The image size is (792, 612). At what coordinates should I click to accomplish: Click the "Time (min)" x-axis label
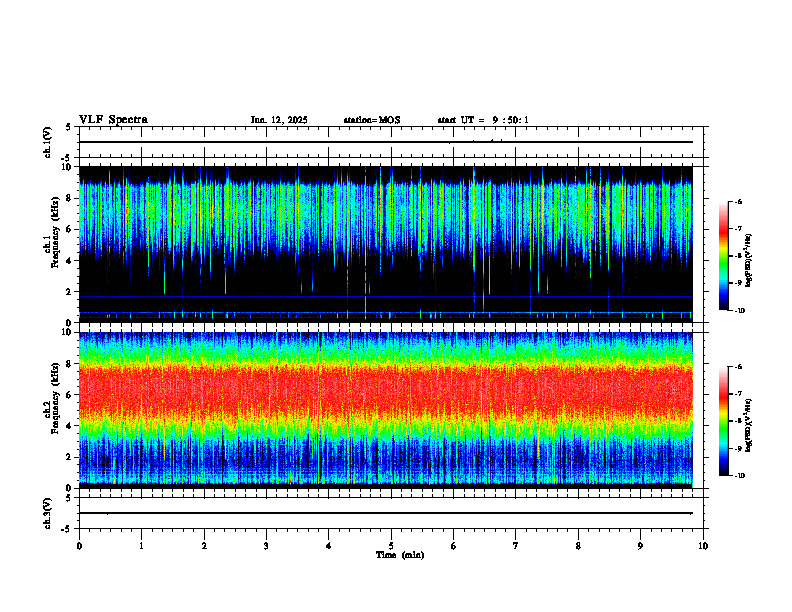(400, 555)
